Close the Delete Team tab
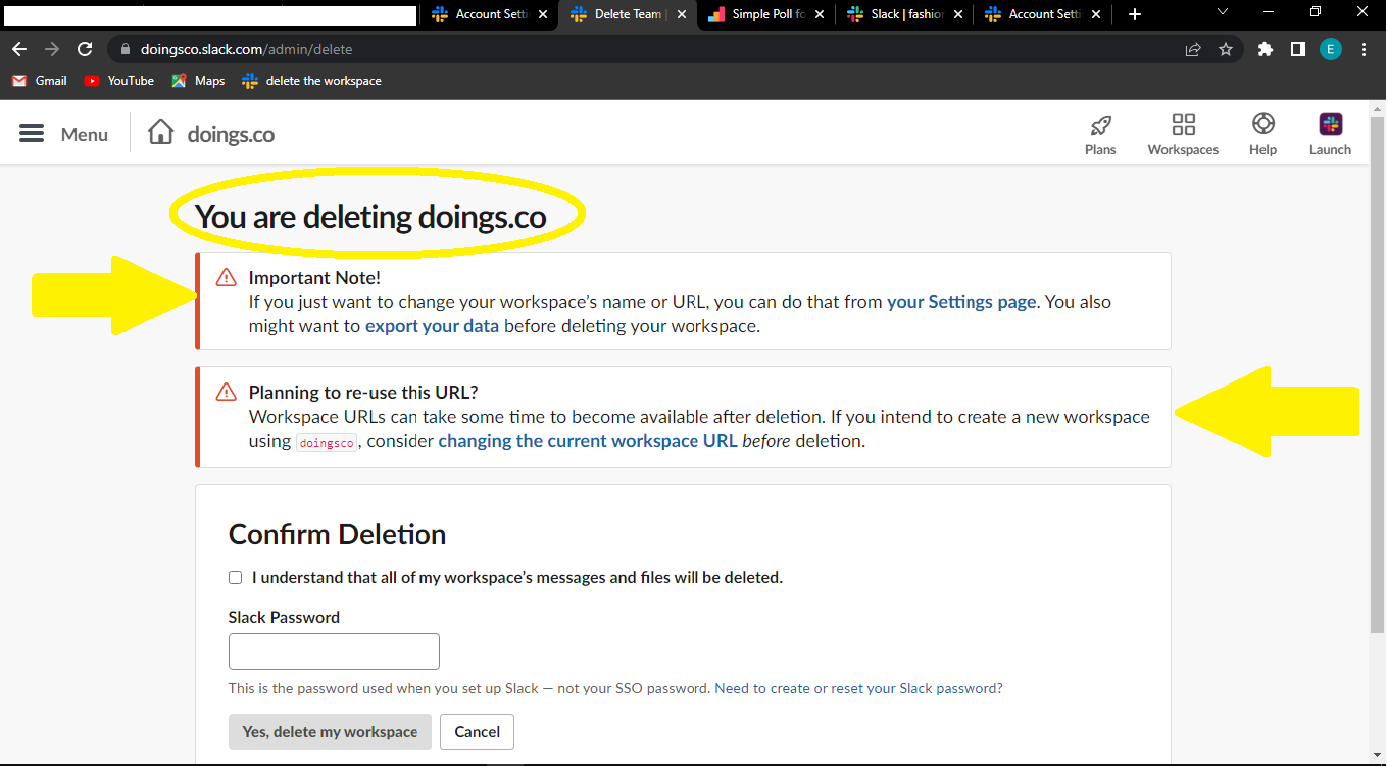1388x768 pixels. coord(681,14)
